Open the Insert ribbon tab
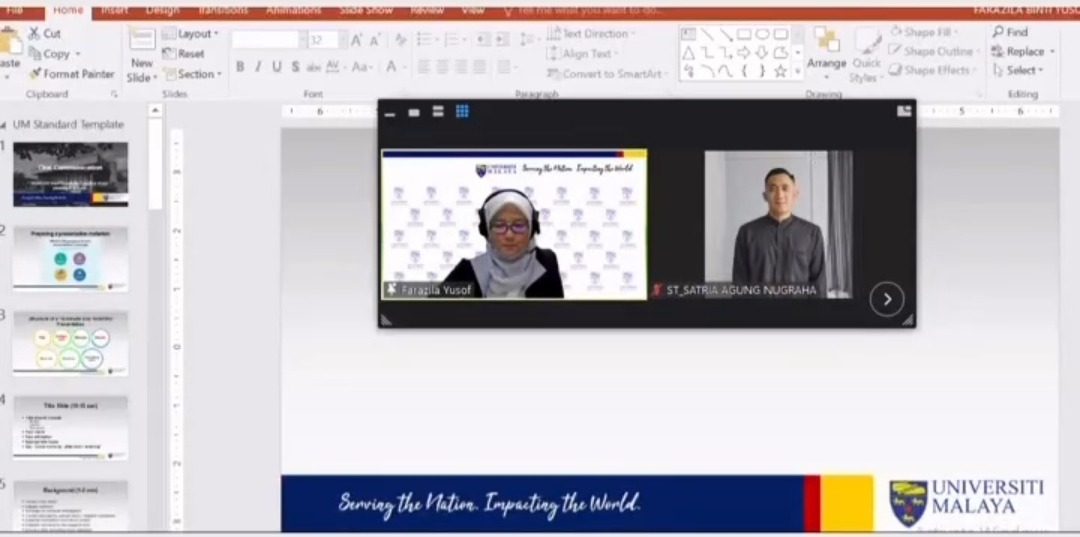The image size is (1080, 537). coord(114,10)
